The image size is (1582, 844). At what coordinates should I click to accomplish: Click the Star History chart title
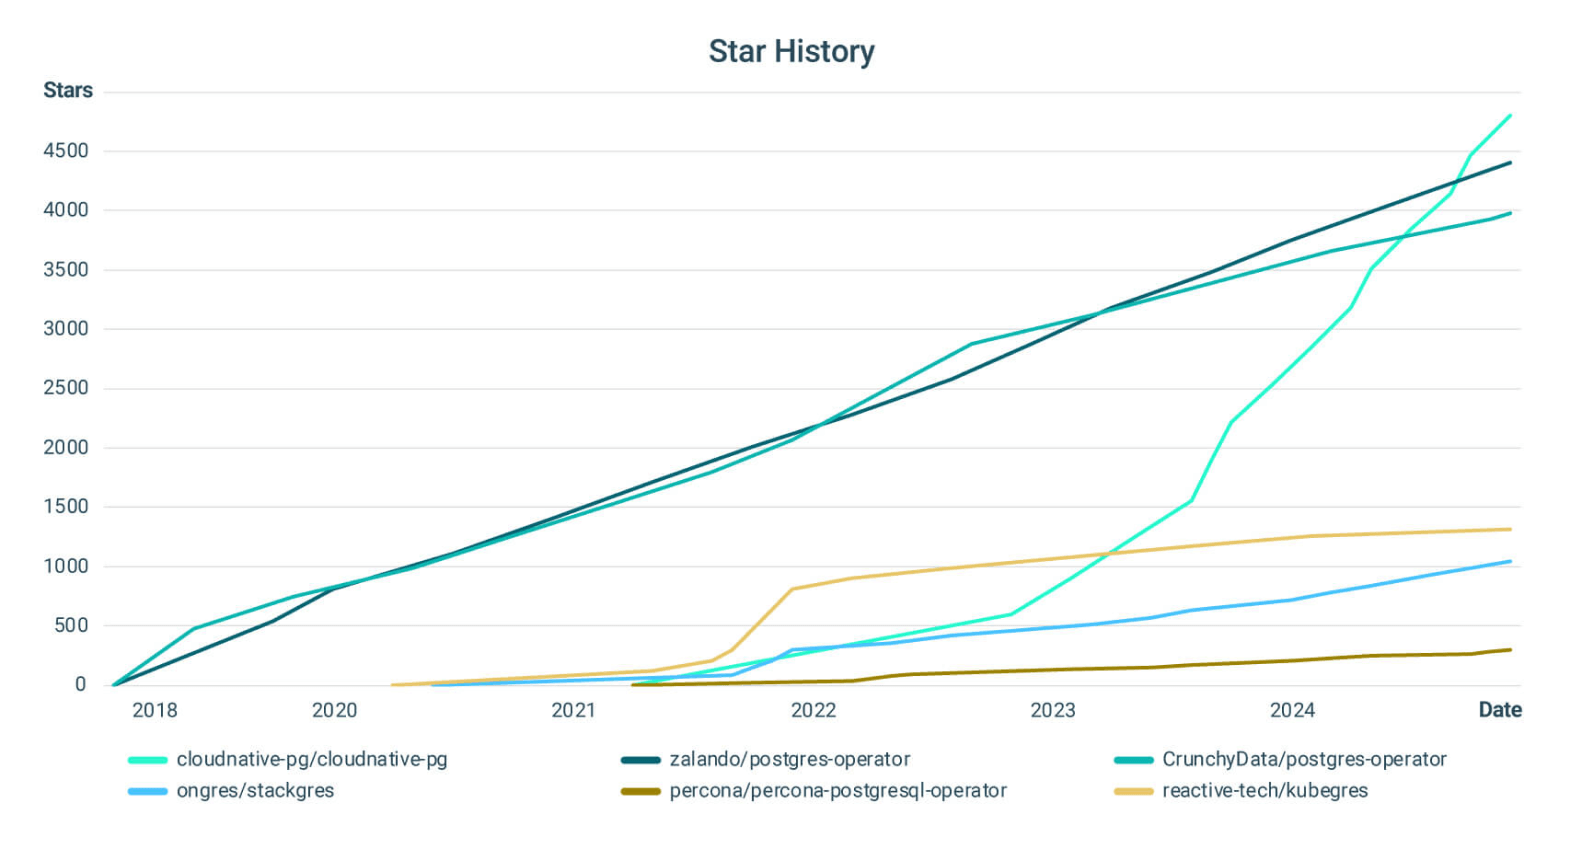pos(791,51)
